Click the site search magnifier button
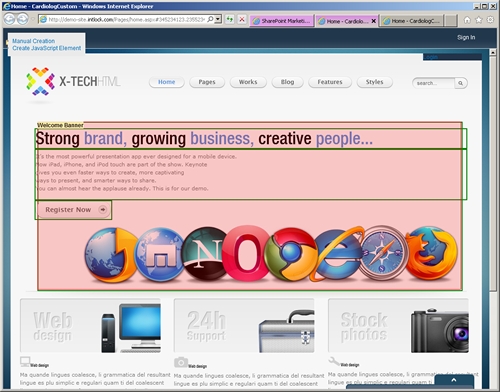The height and width of the screenshot is (392, 500). point(461,83)
